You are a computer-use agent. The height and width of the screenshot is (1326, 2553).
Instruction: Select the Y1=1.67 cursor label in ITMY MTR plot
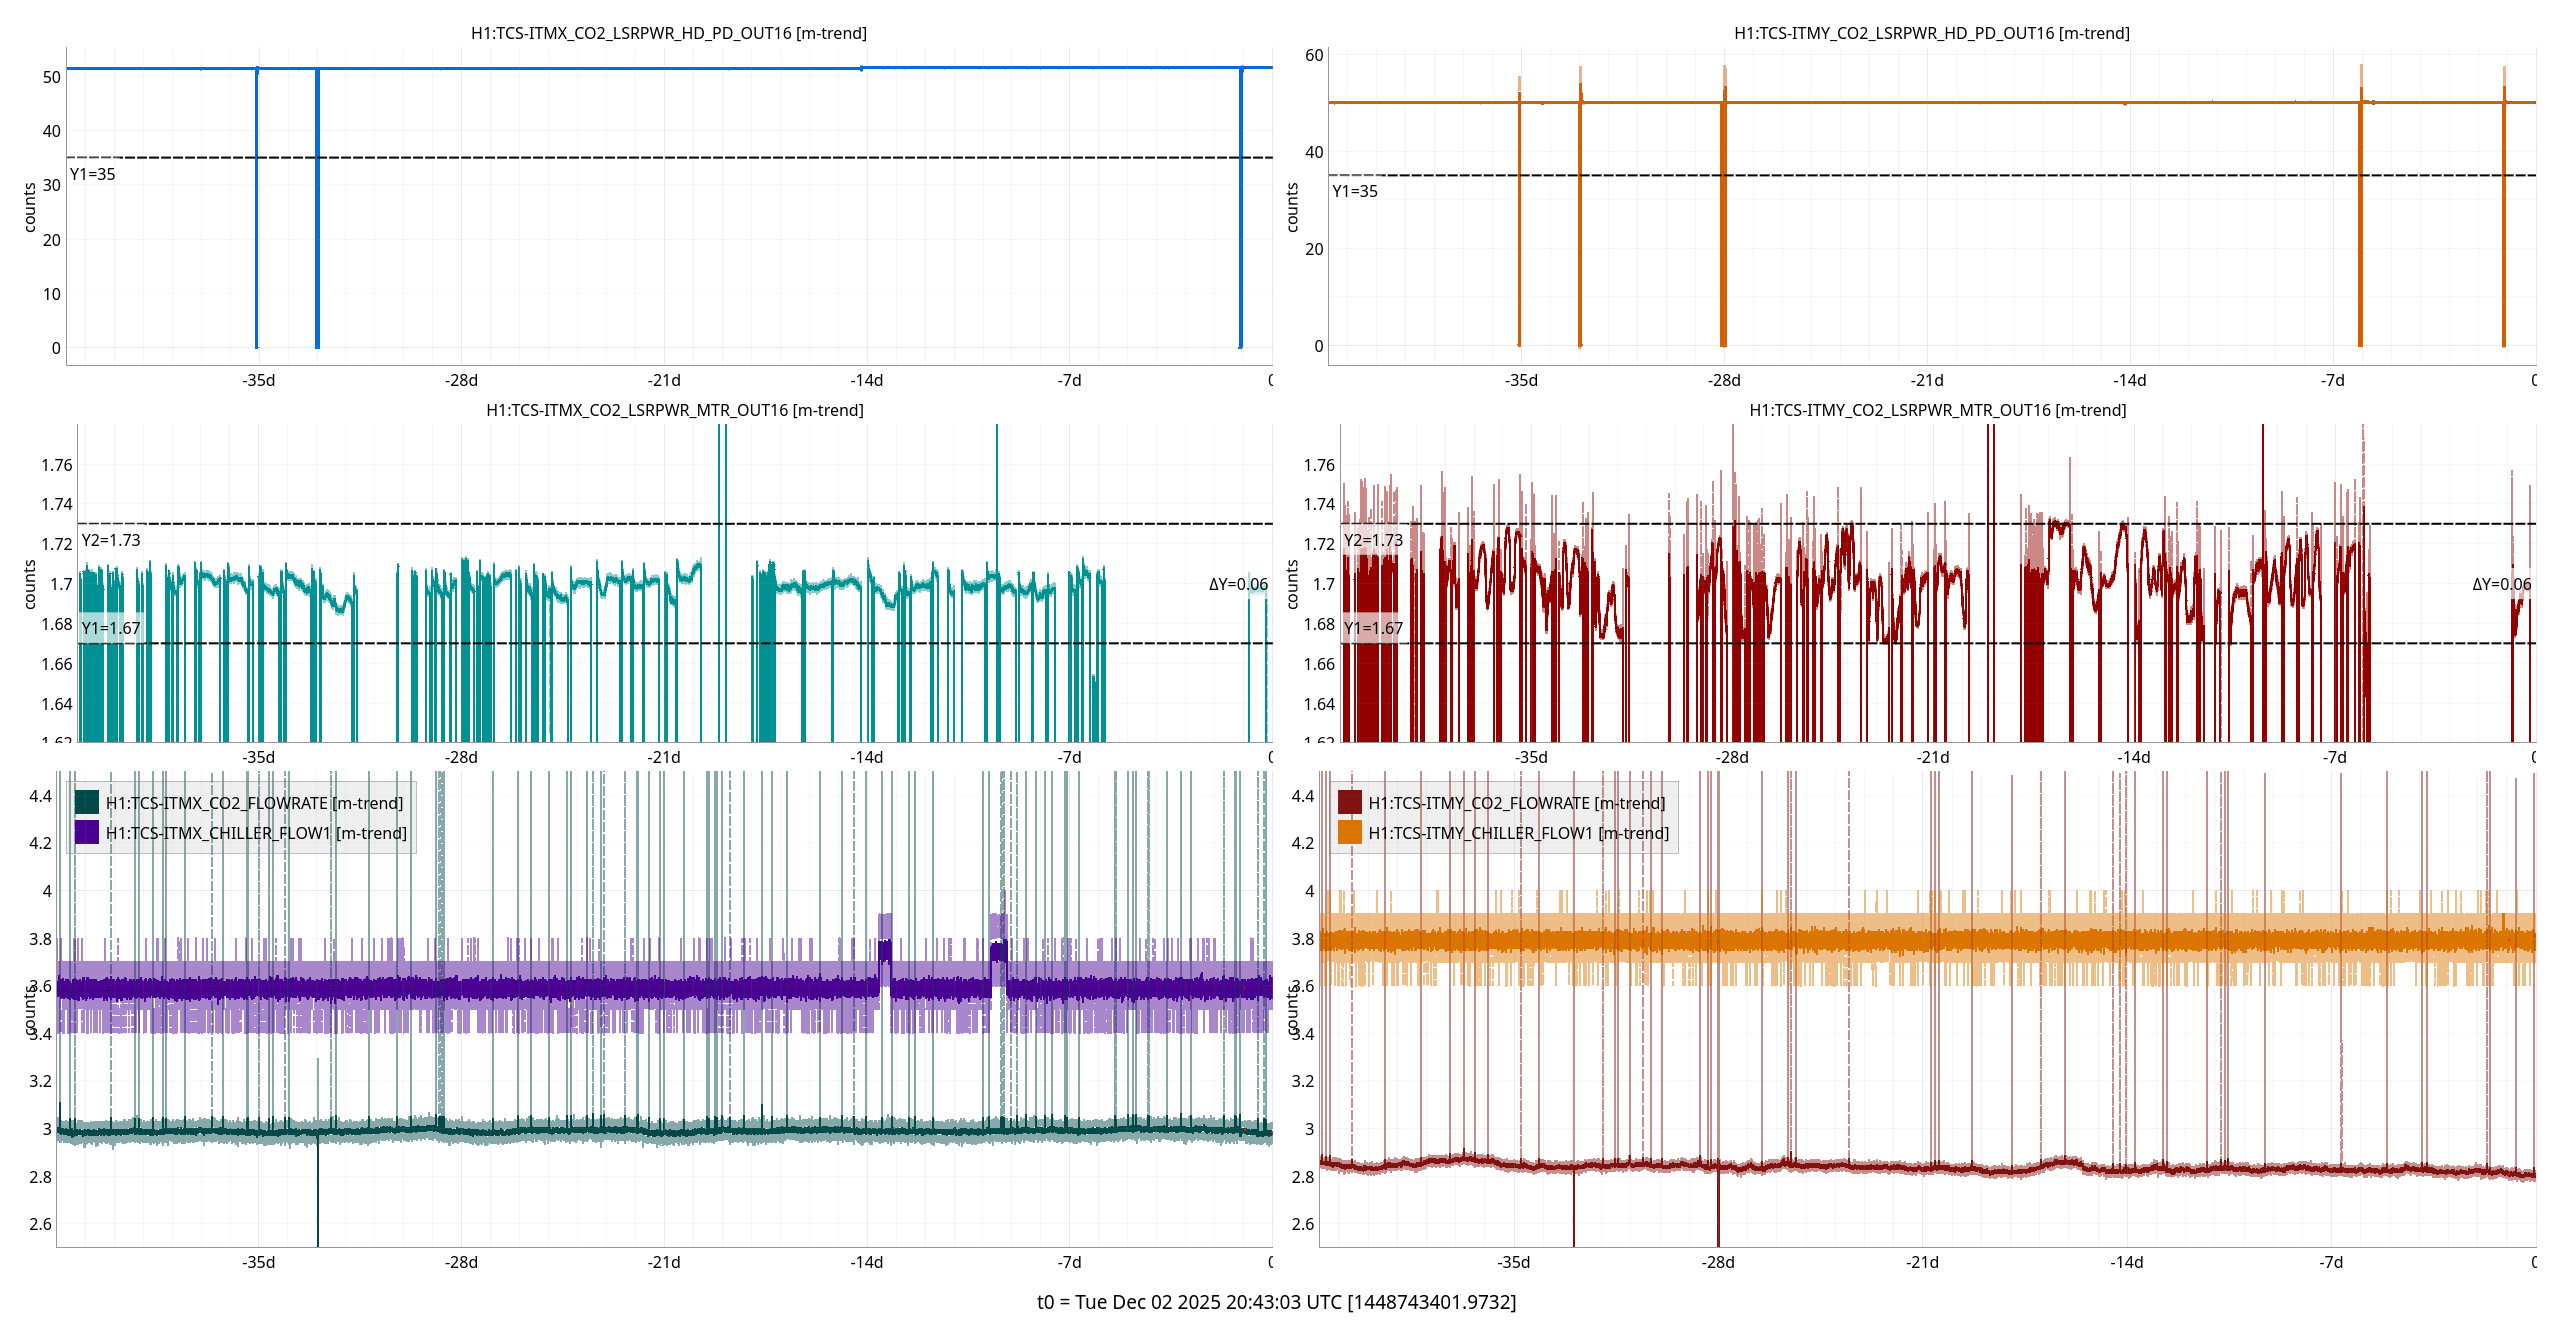(1373, 628)
